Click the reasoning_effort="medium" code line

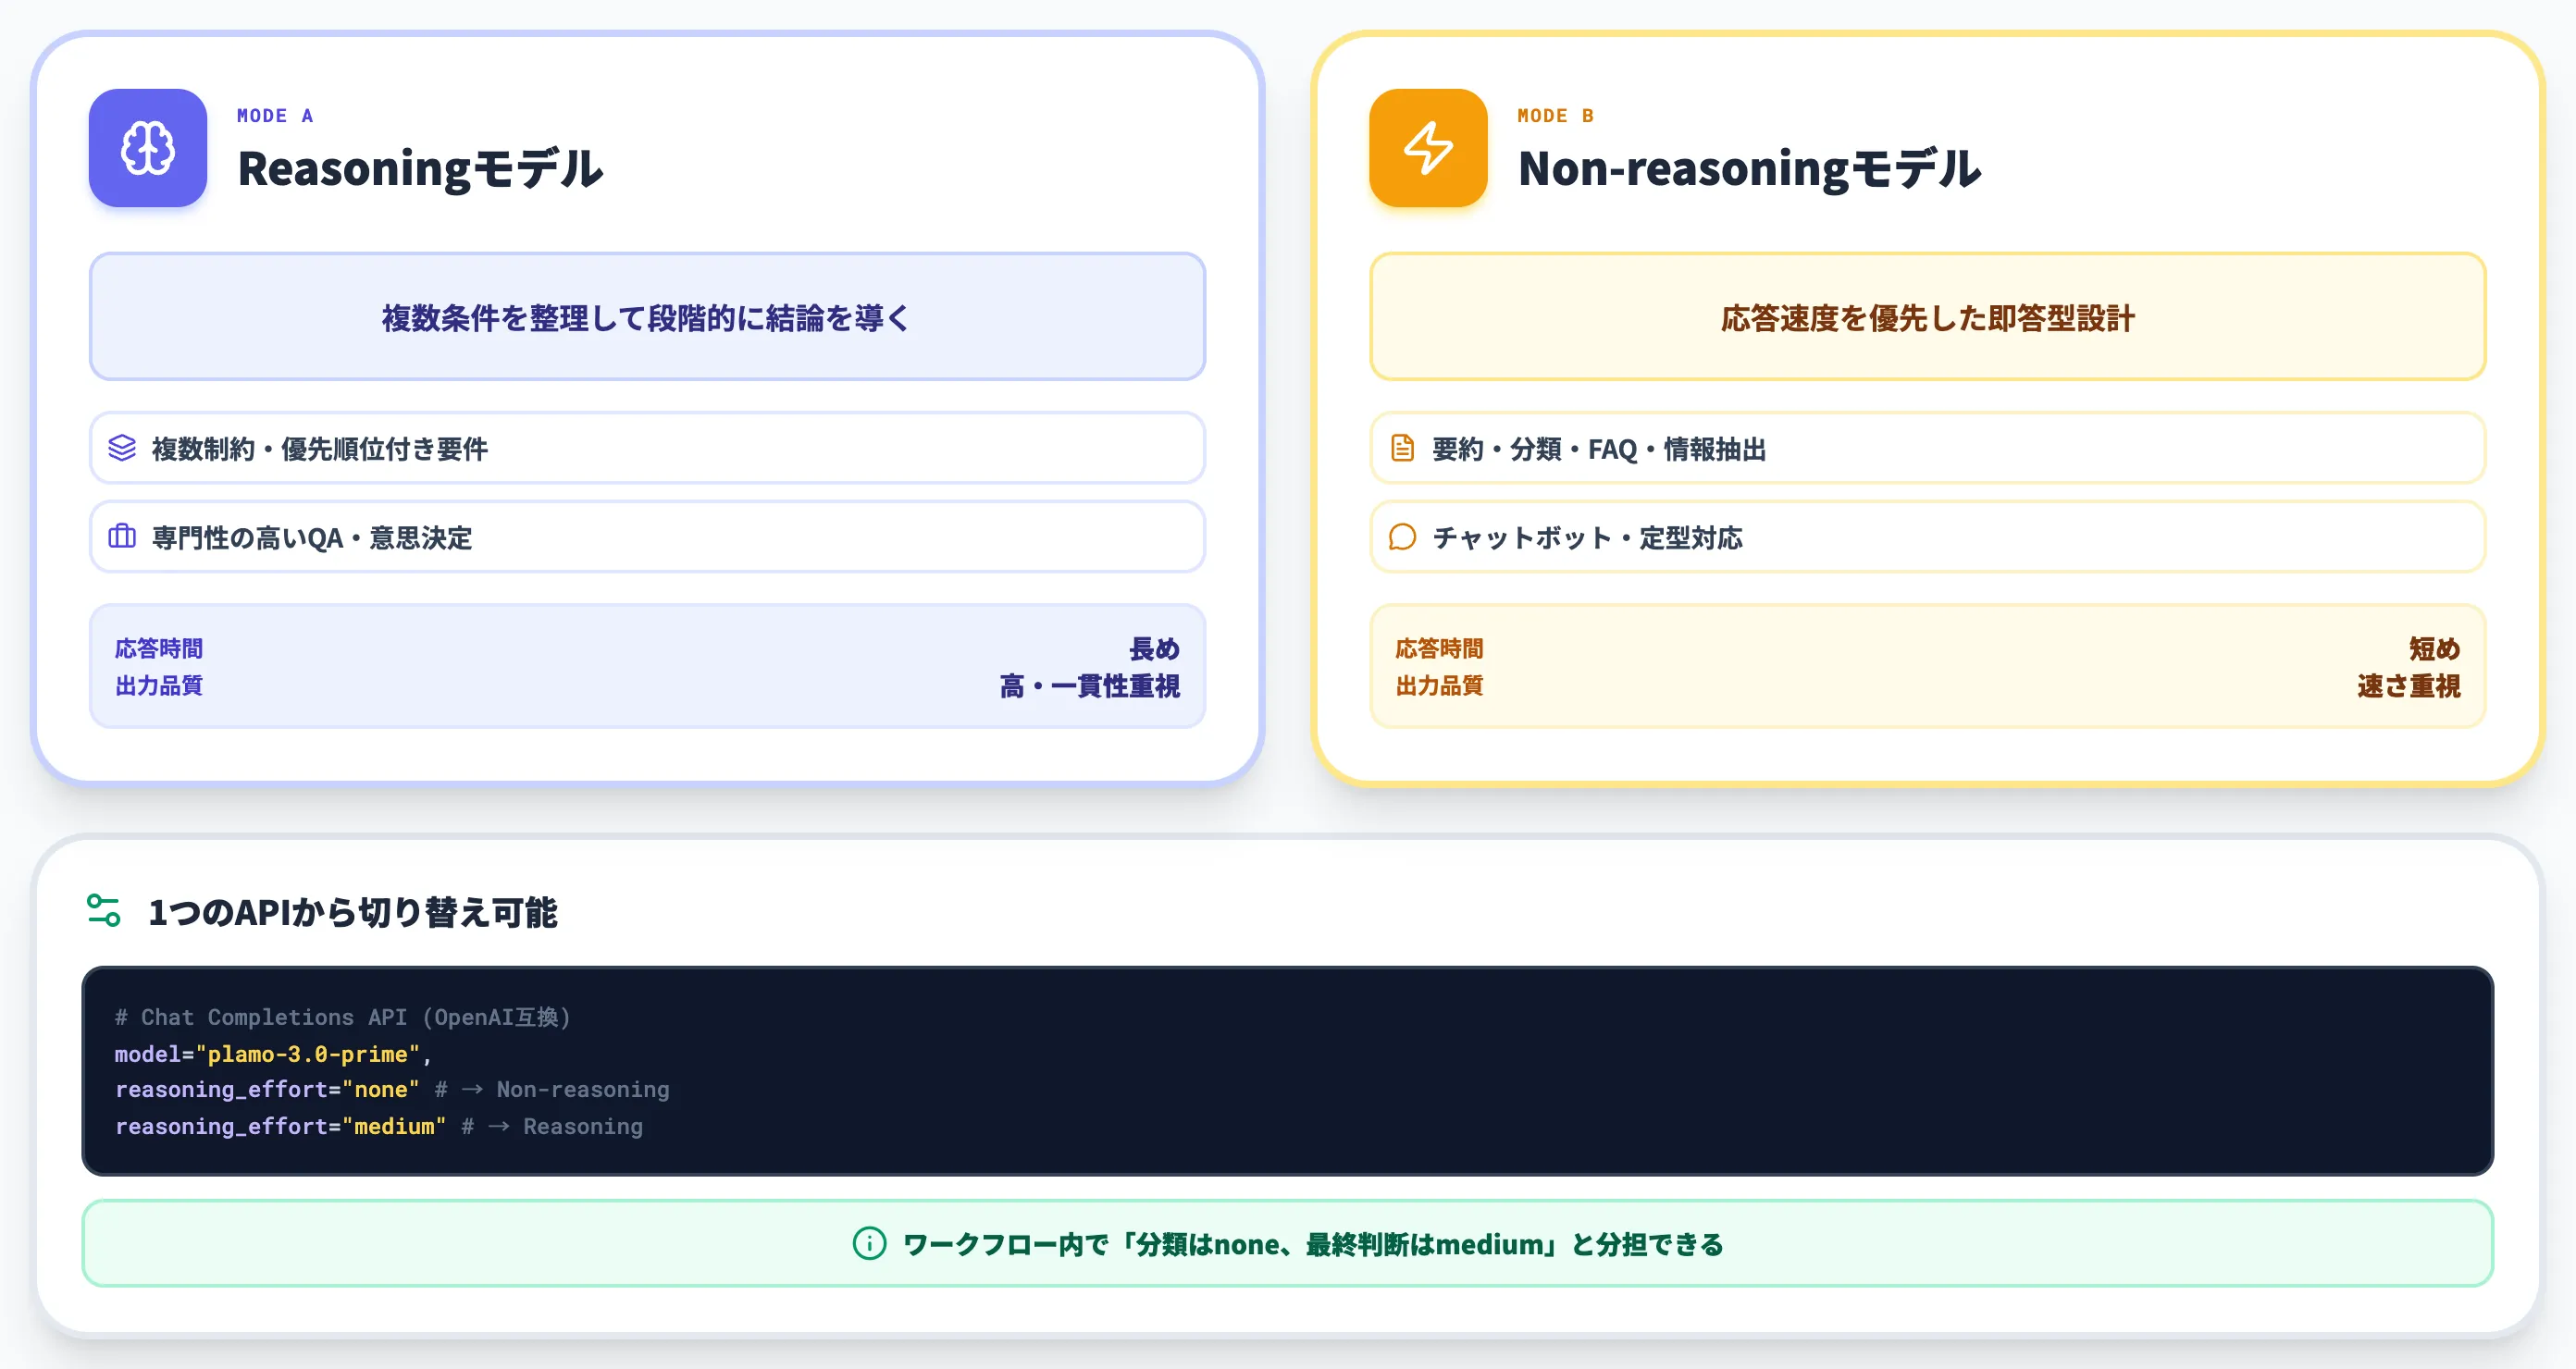click(379, 1126)
